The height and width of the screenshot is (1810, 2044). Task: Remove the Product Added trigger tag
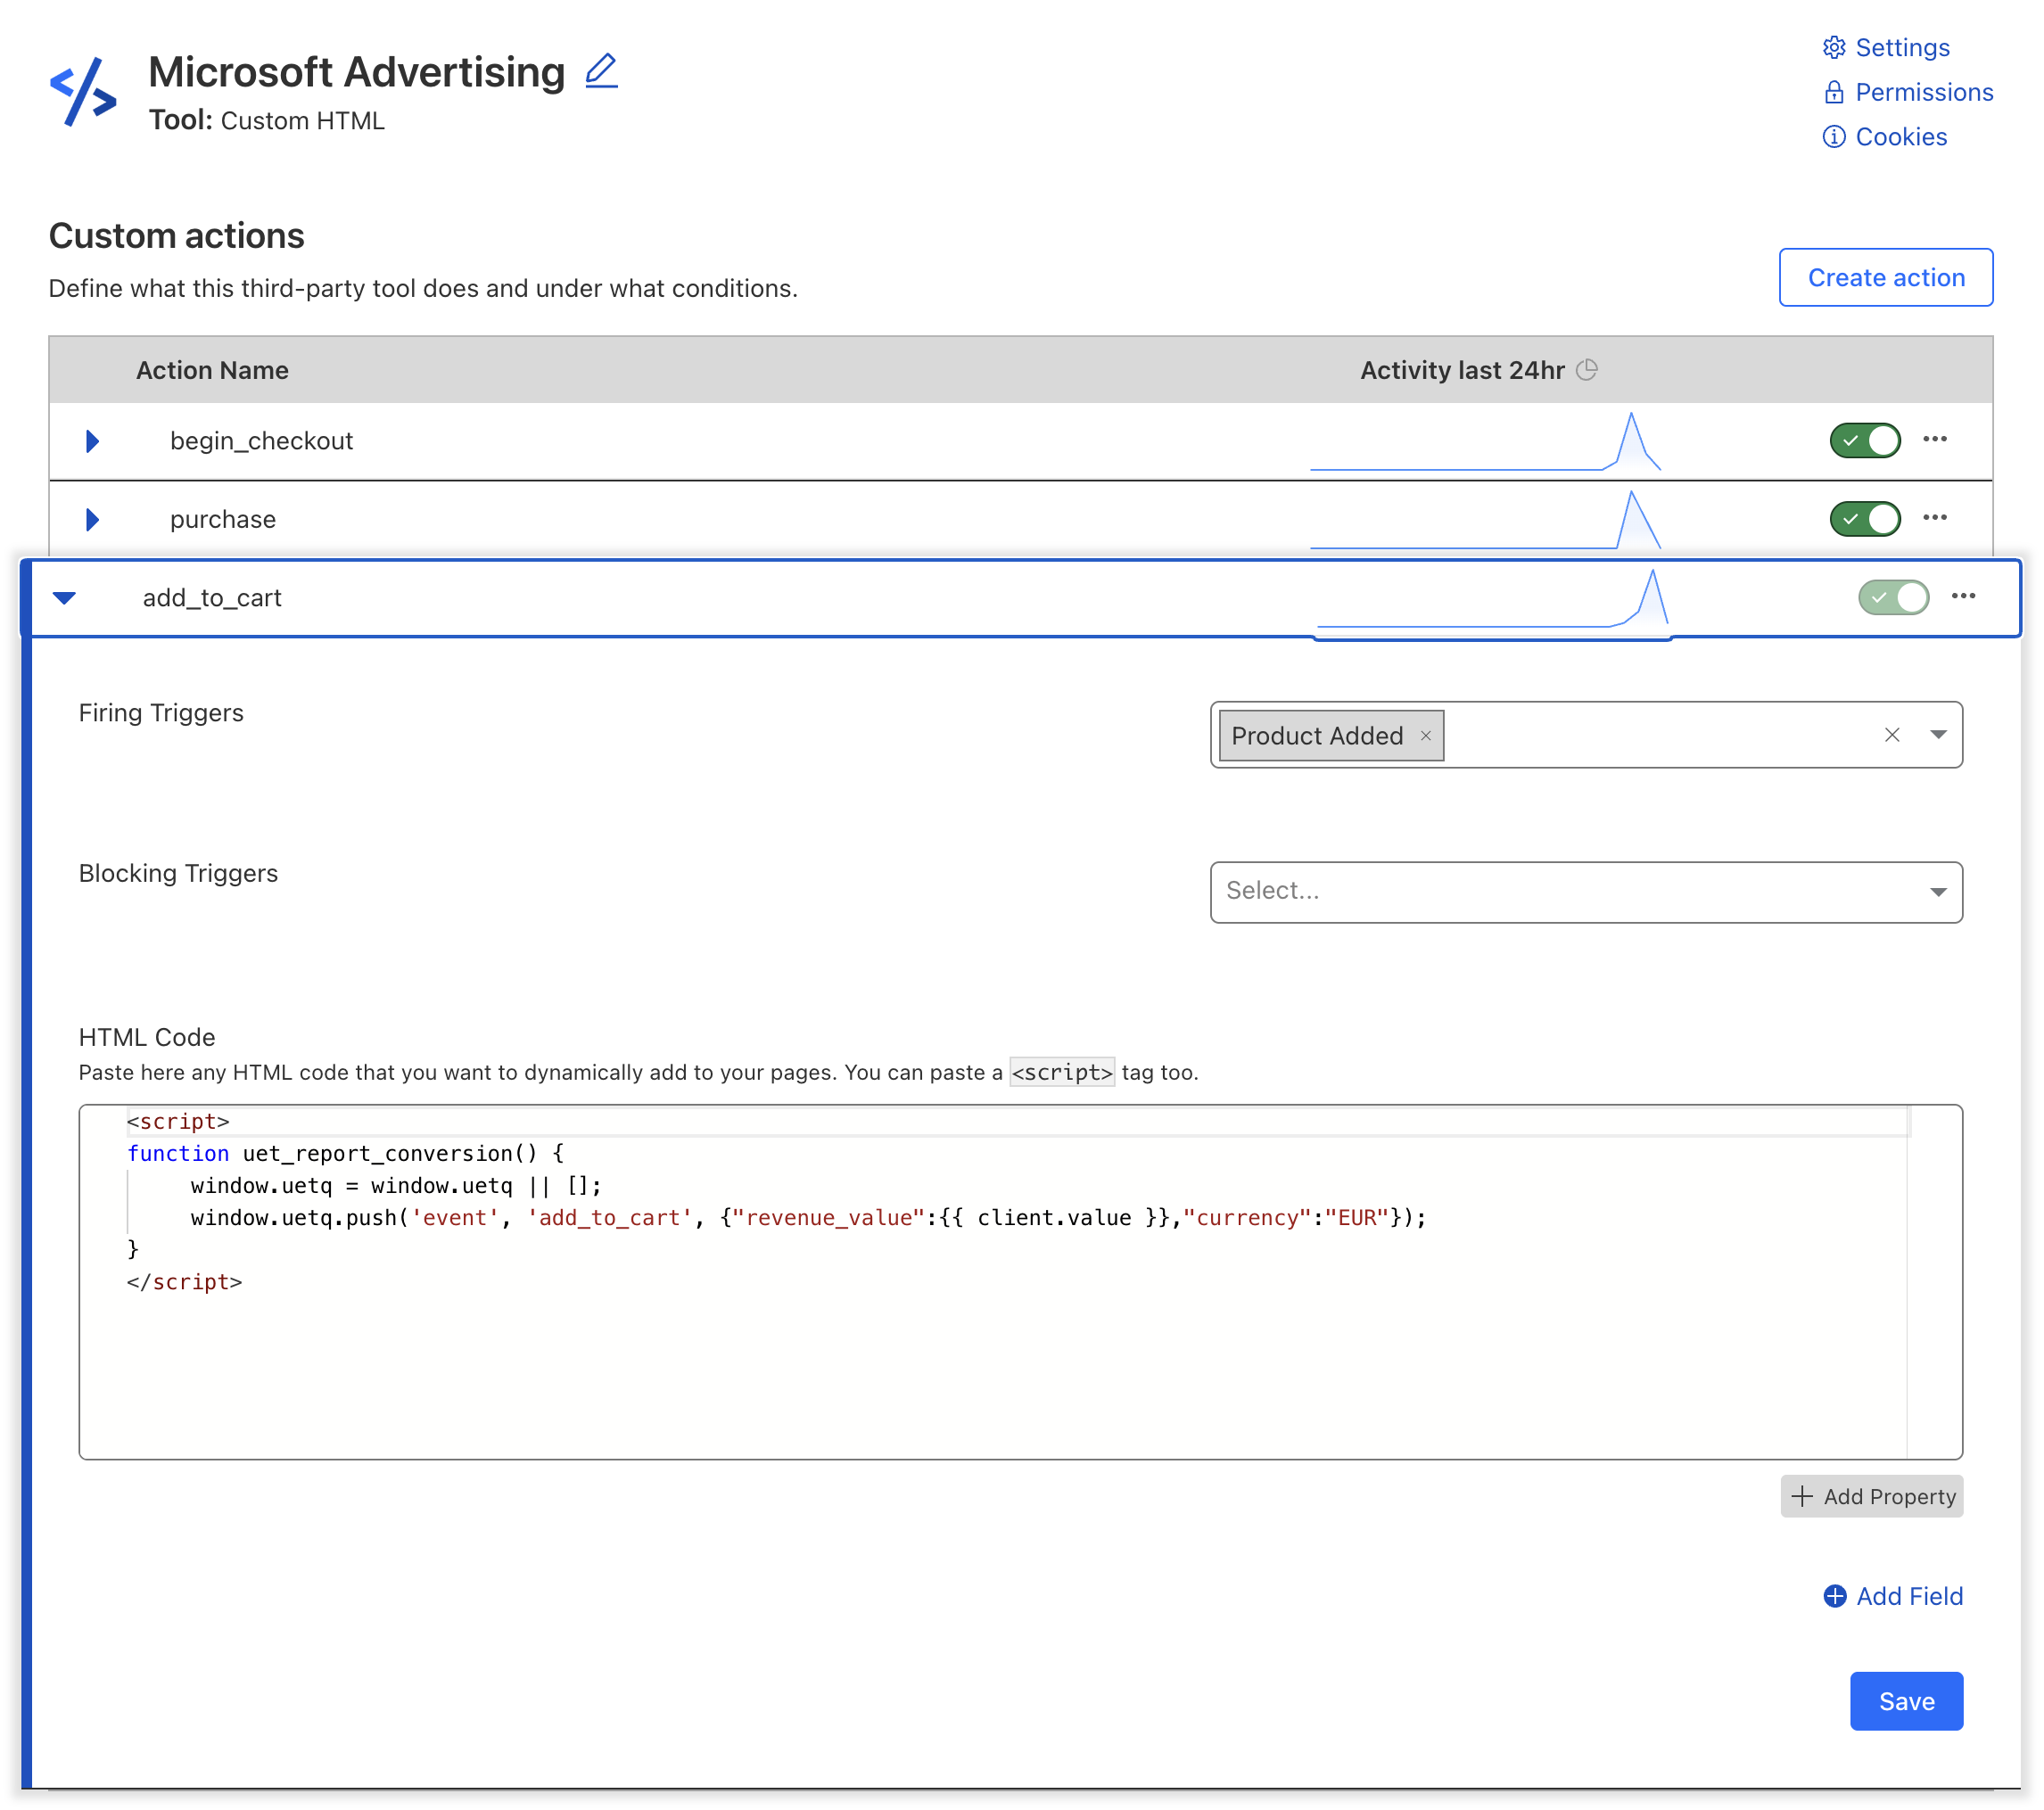(1426, 735)
